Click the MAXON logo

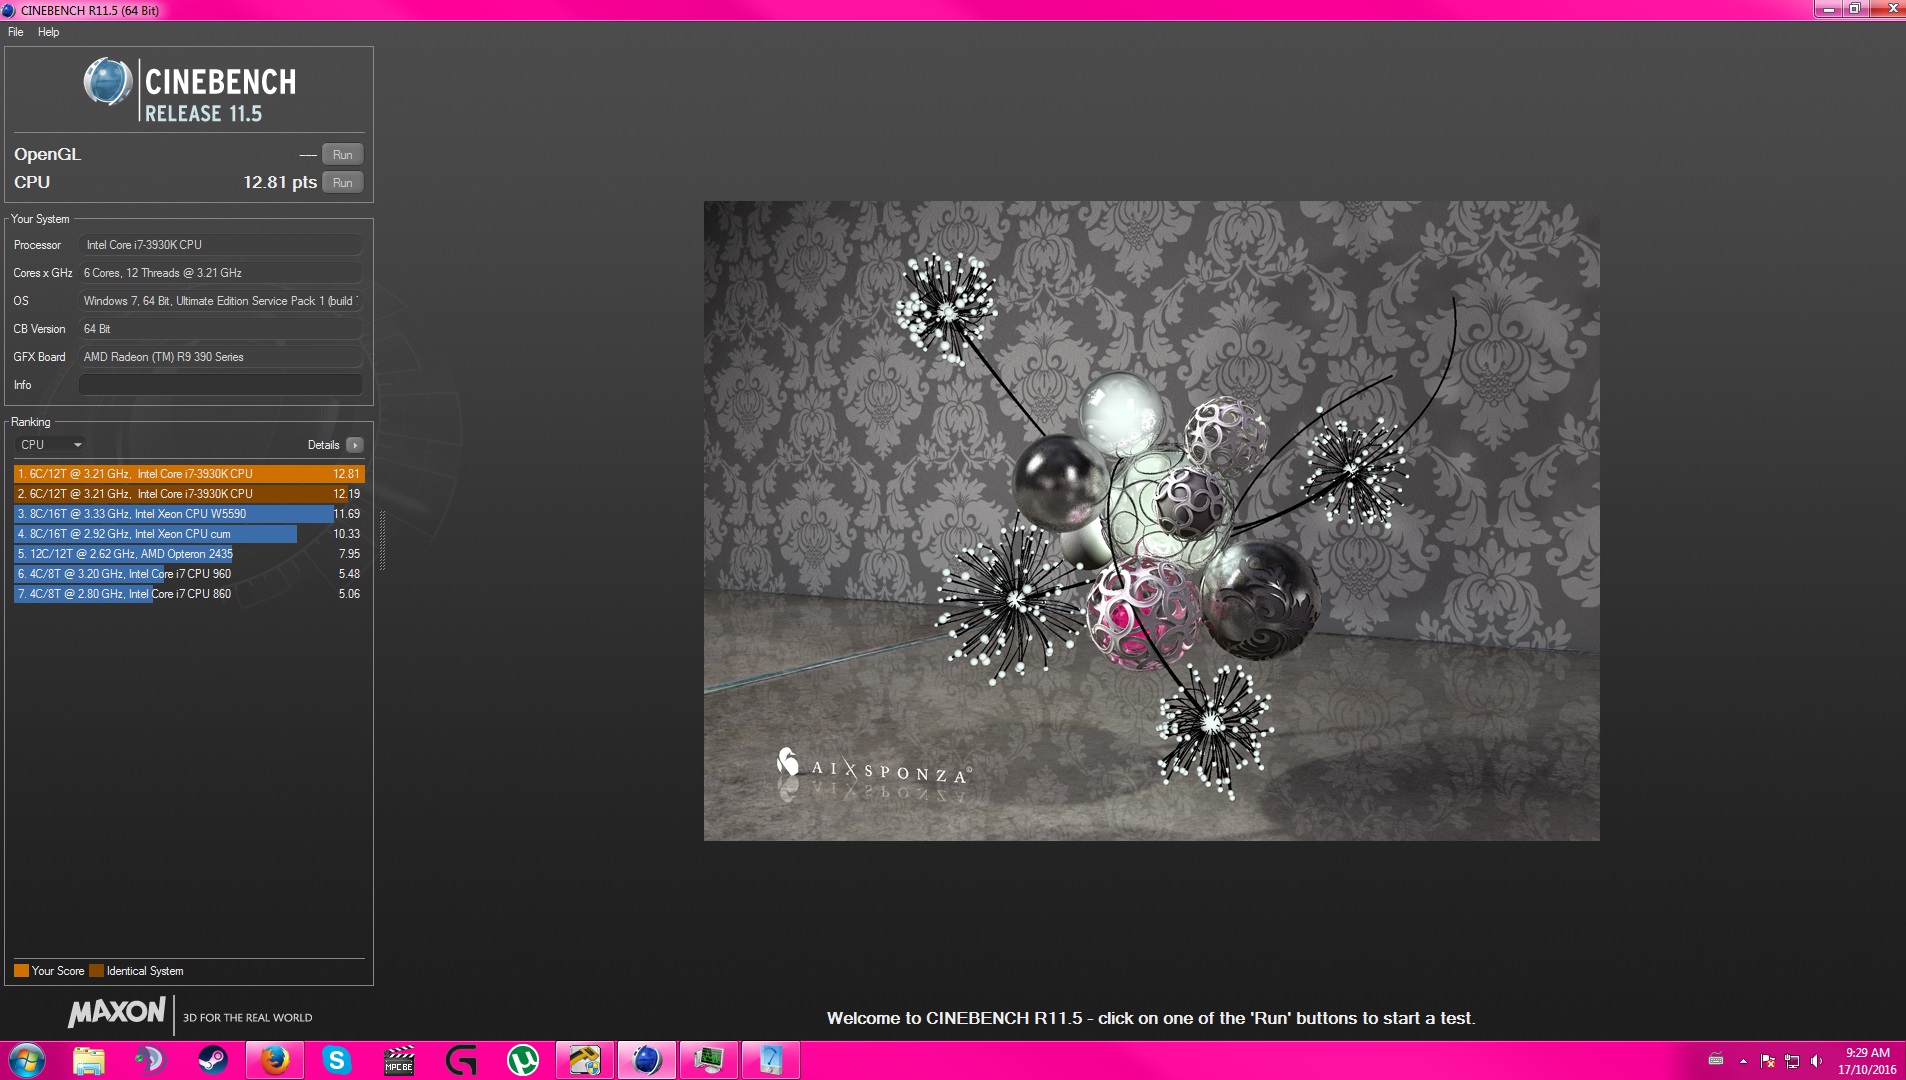click(116, 1012)
